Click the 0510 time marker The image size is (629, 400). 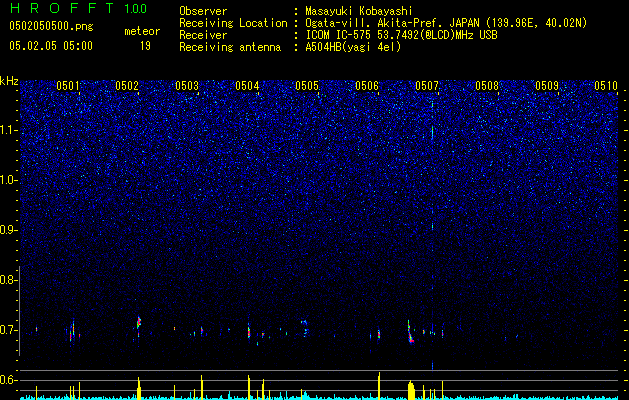(606, 86)
